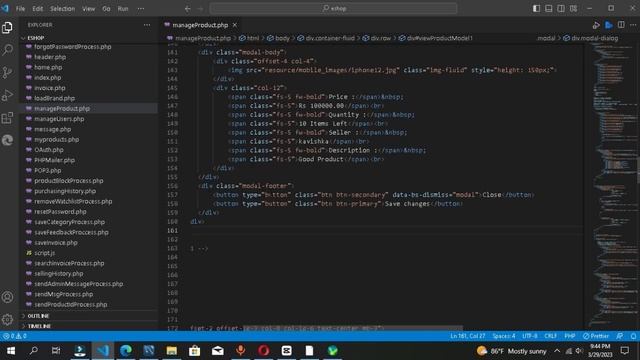Click the body breadcrumb item

[278, 38]
